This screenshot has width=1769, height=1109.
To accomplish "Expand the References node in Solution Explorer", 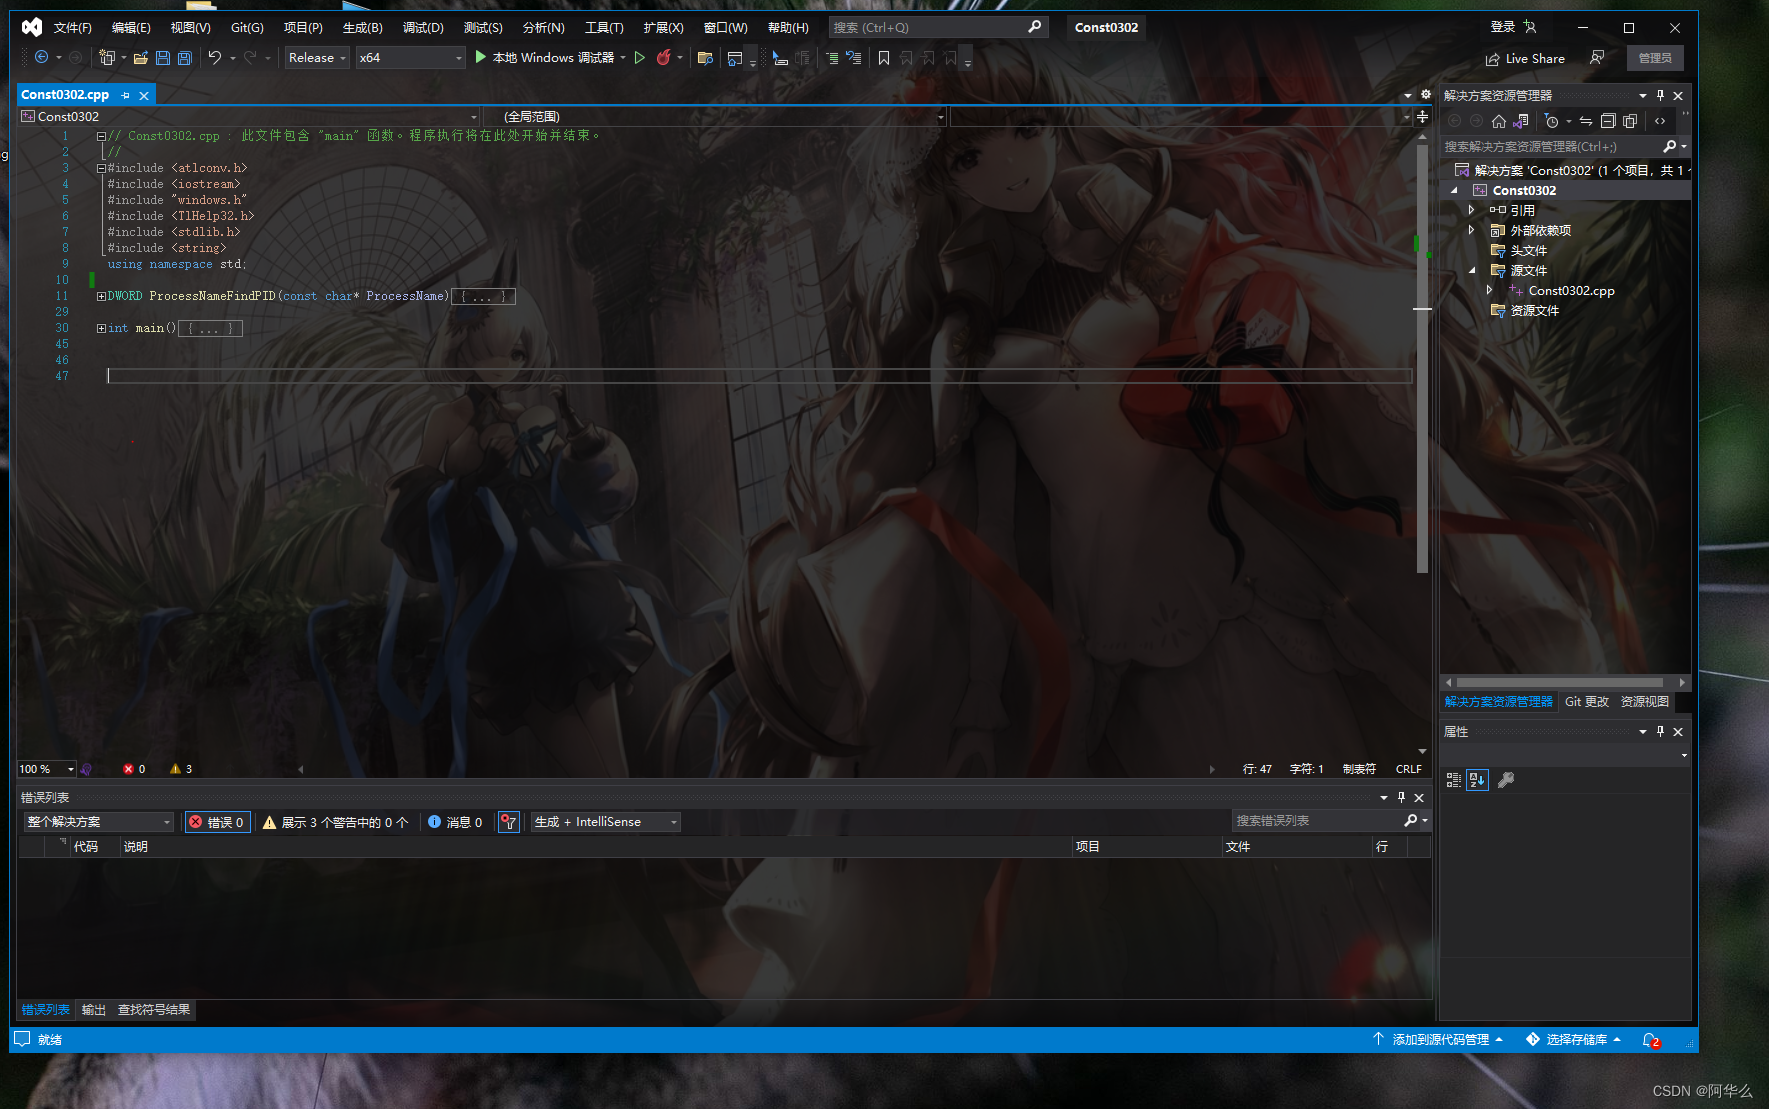I will (1471, 210).
